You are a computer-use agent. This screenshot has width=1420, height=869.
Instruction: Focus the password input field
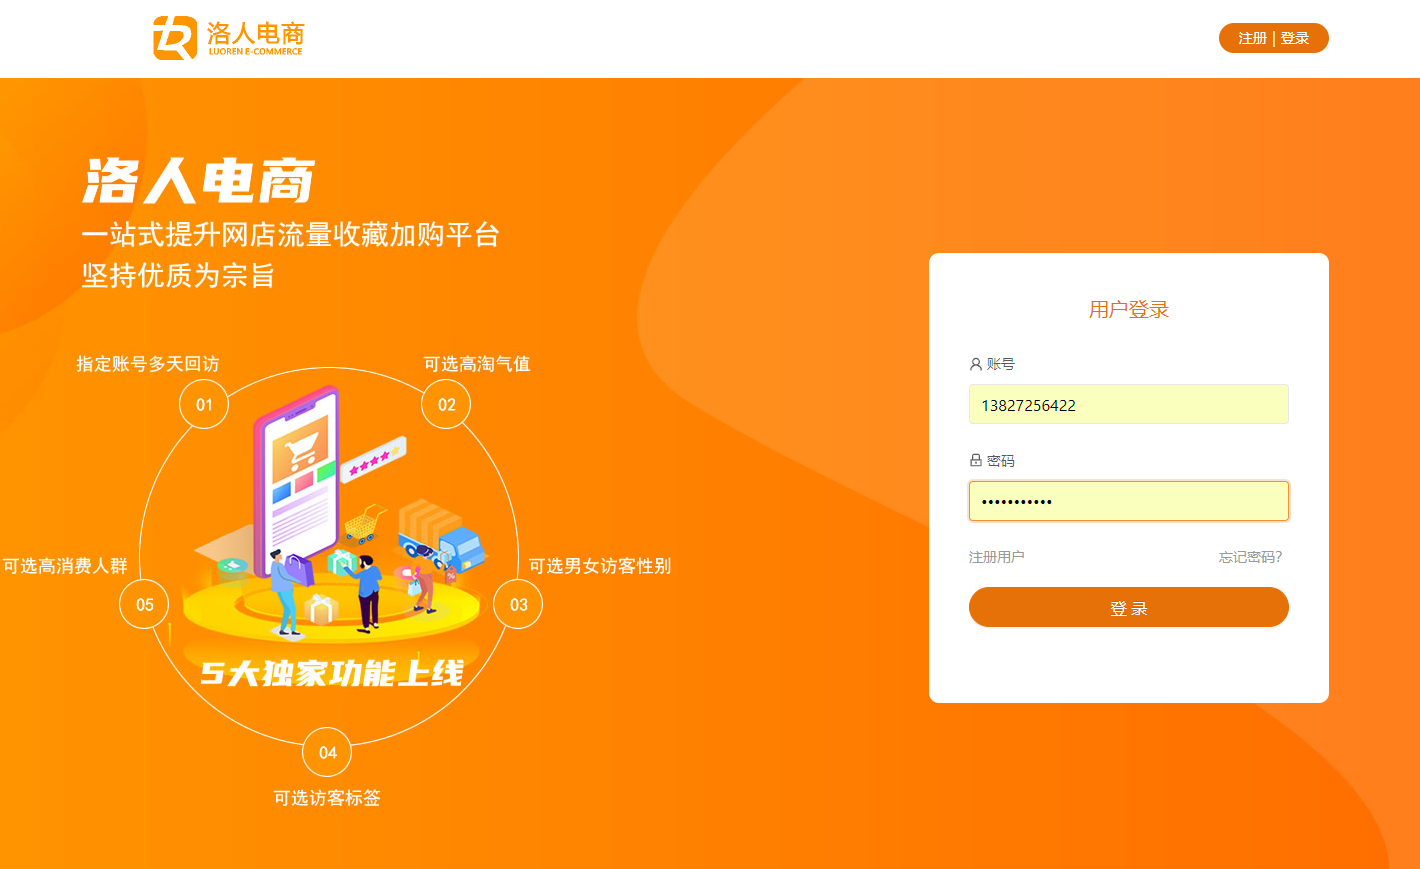[1128, 501]
